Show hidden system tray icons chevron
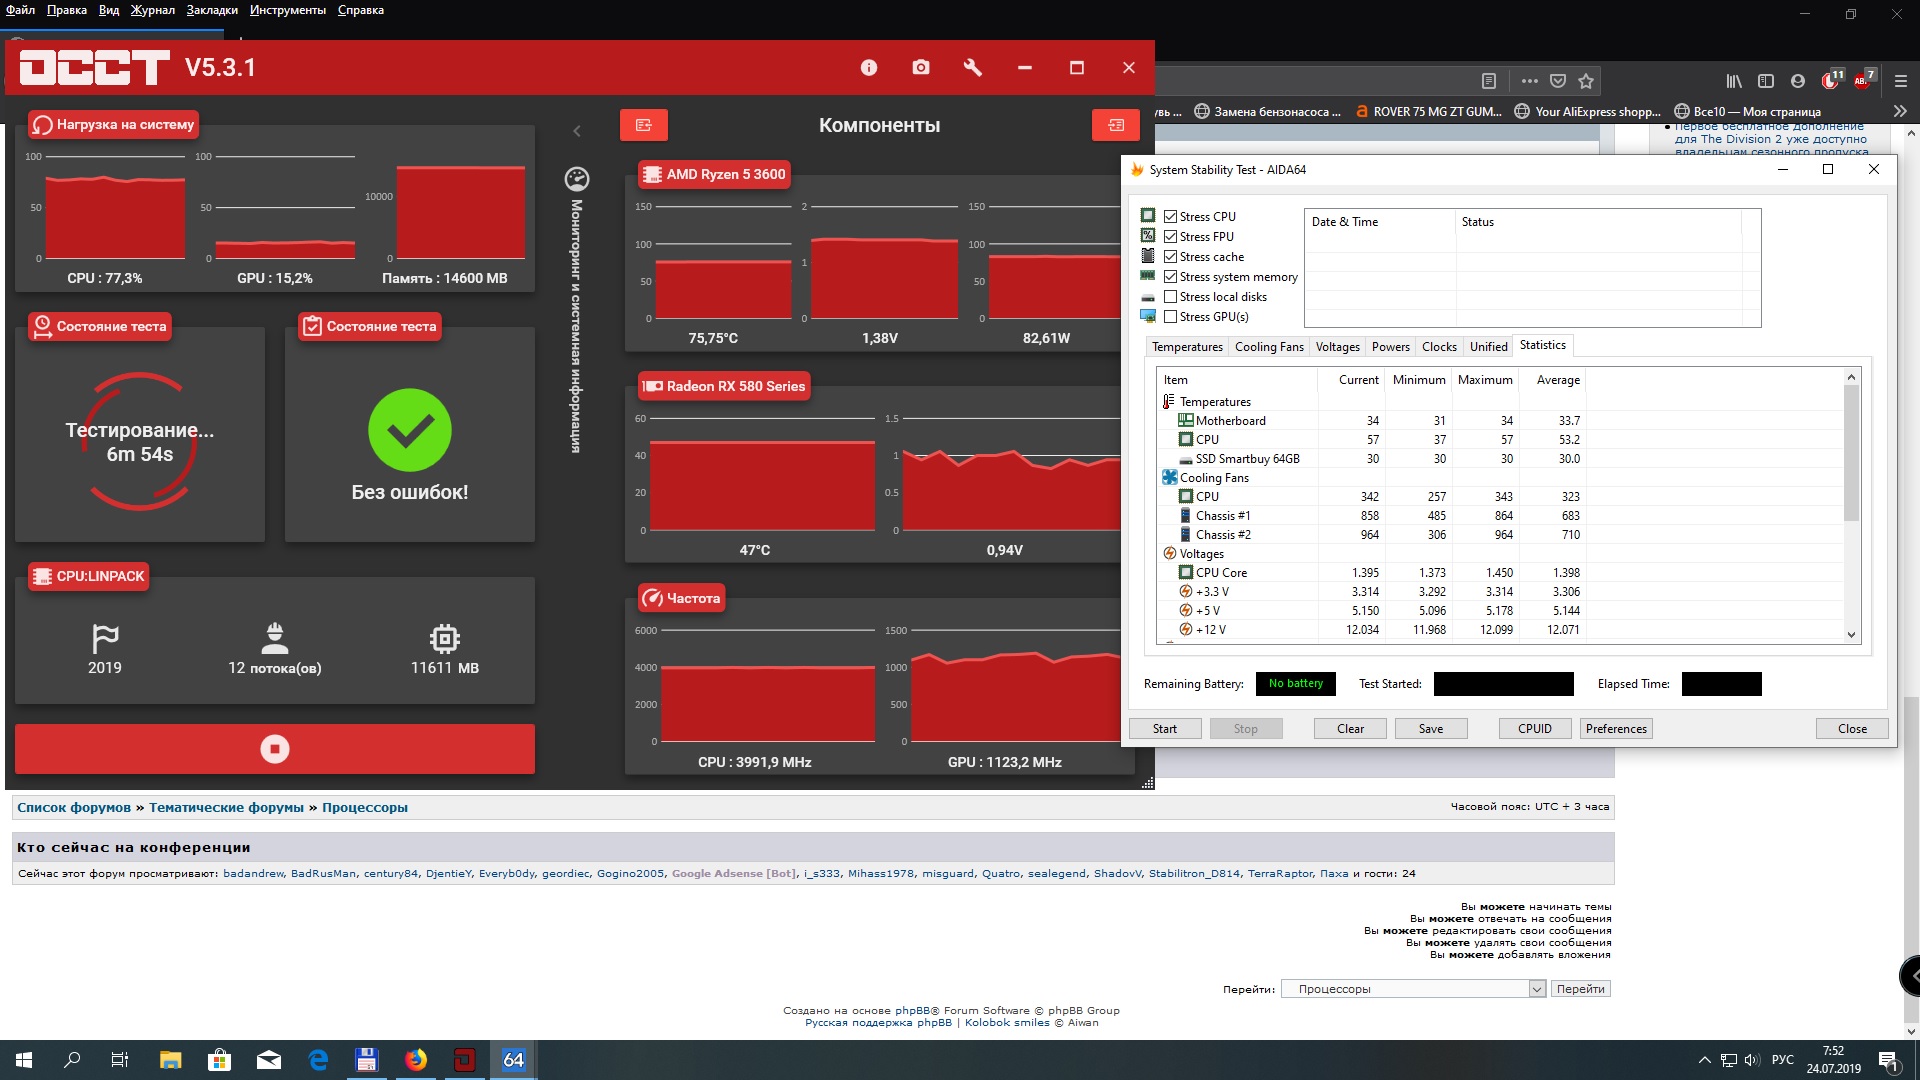1920x1080 pixels. click(1704, 1060)
